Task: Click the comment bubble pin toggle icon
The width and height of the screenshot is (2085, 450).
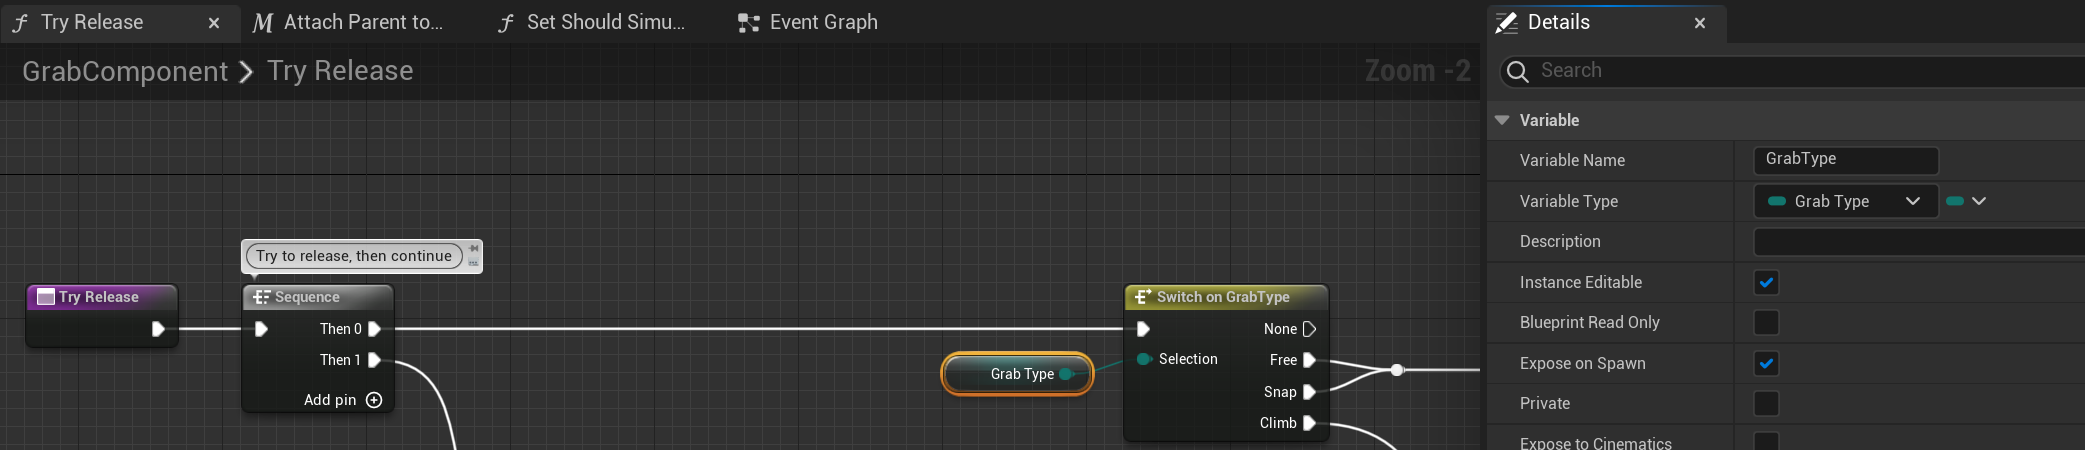Action: [474, 249]
